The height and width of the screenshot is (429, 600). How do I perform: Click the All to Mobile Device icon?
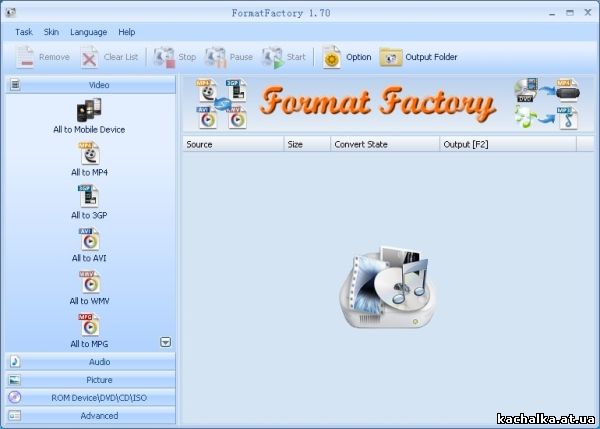click(x=89, y=110)
